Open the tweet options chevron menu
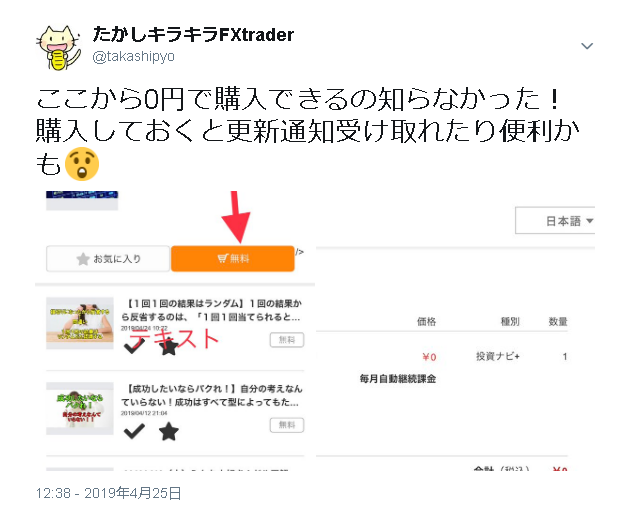The height and width of the screenshot is (512, 628). [x=587, y=46]
